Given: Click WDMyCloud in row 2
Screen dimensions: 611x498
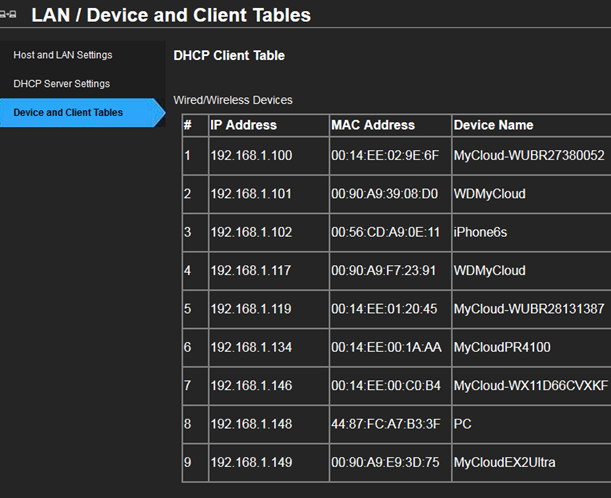Looking at the screenshot, I should tap(489, 194).
